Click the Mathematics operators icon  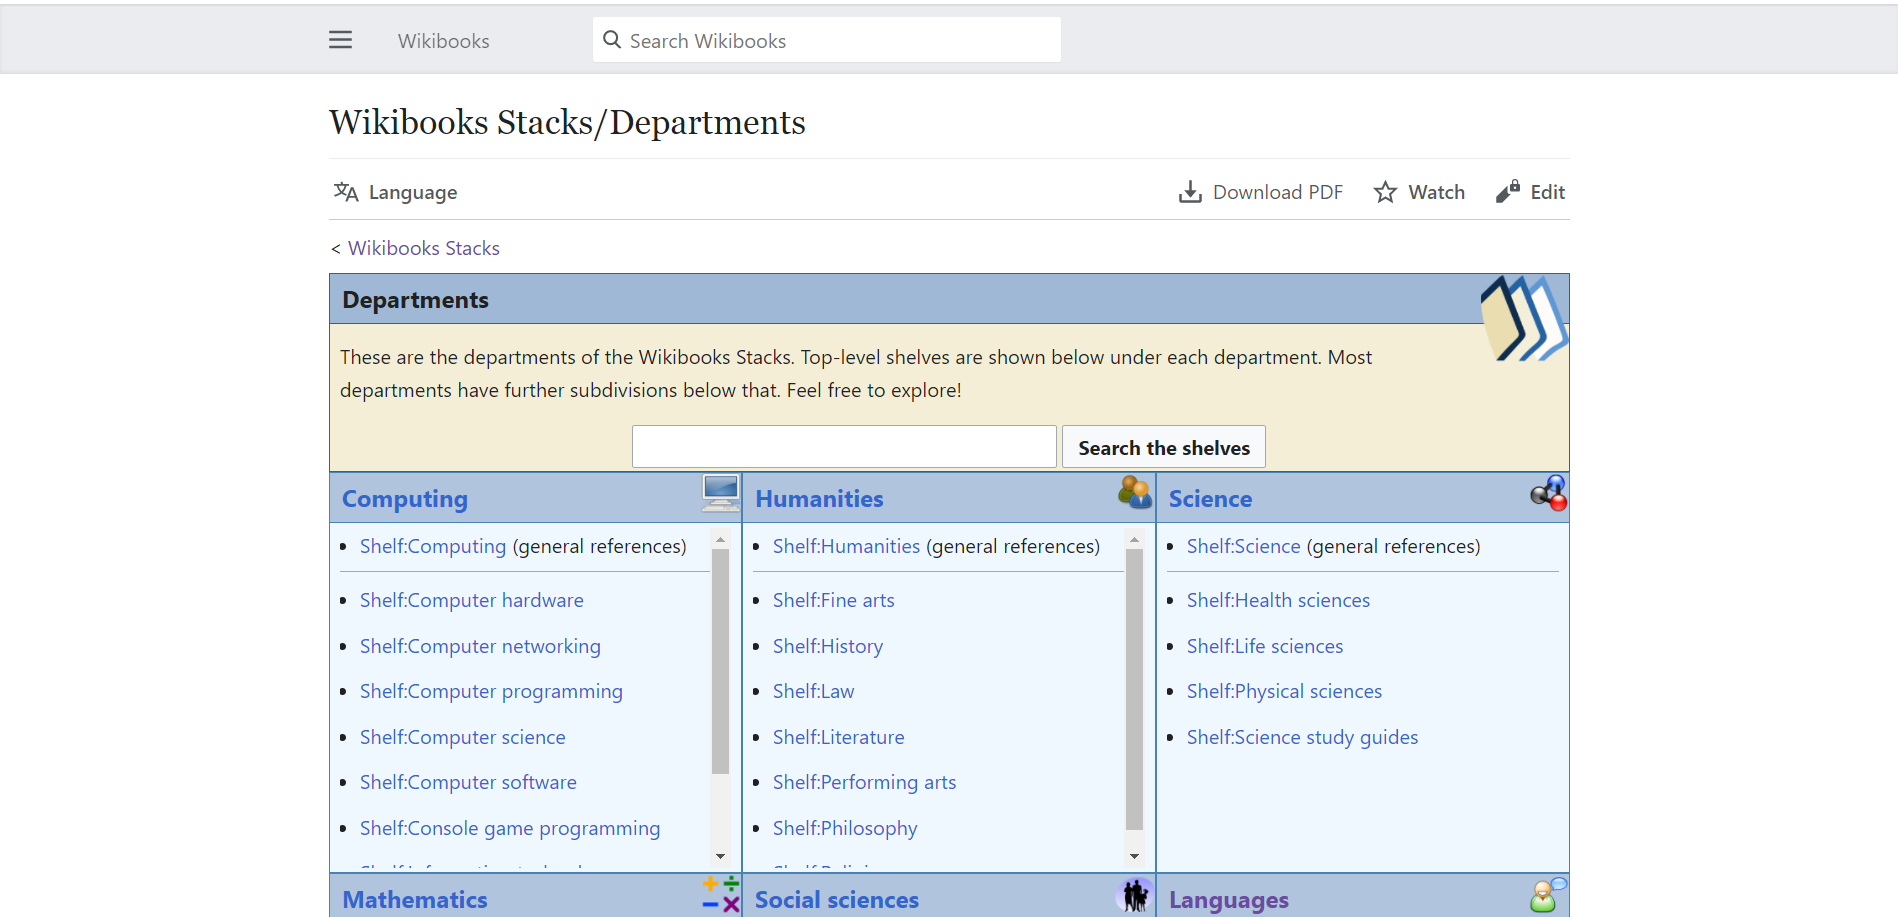pos(720,894)
